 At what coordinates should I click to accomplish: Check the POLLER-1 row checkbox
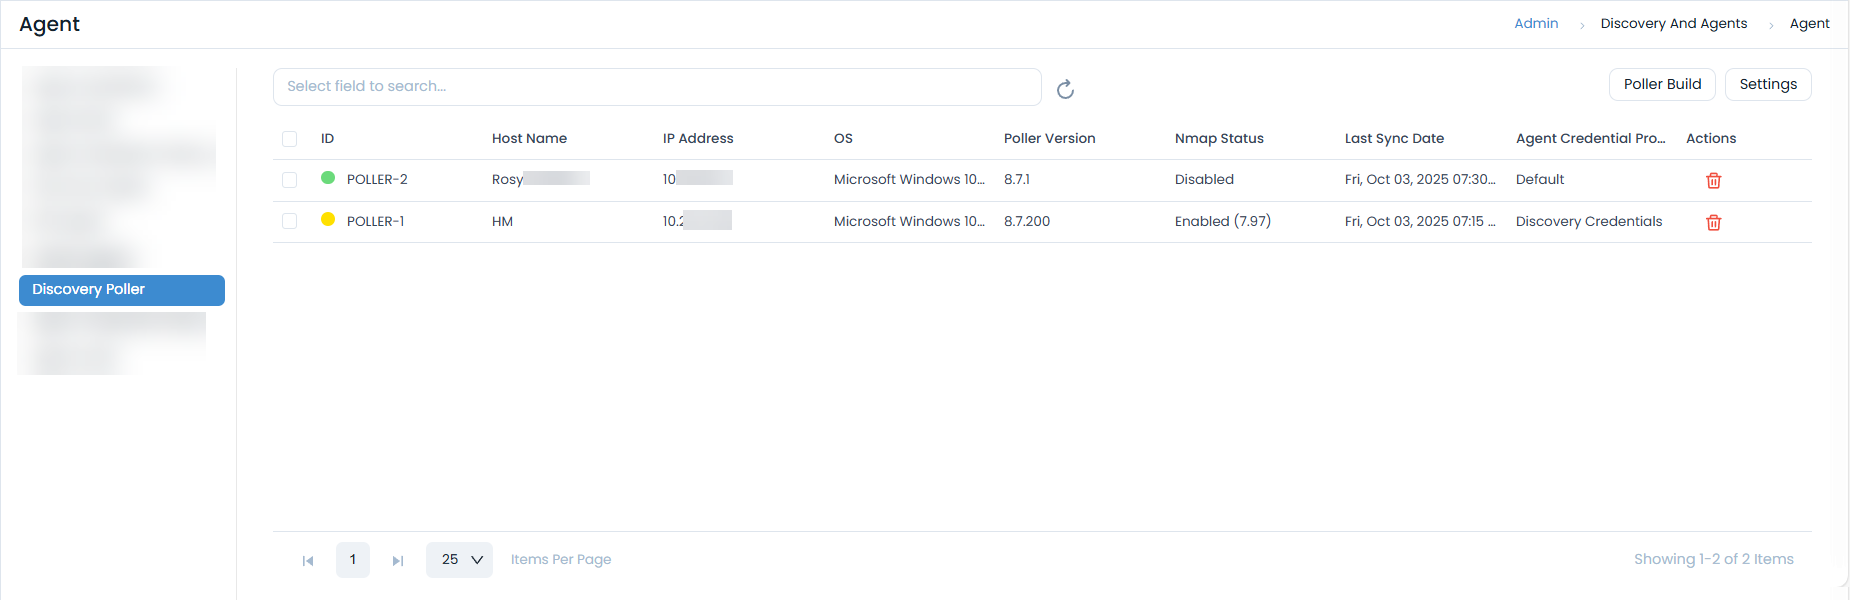290,221
